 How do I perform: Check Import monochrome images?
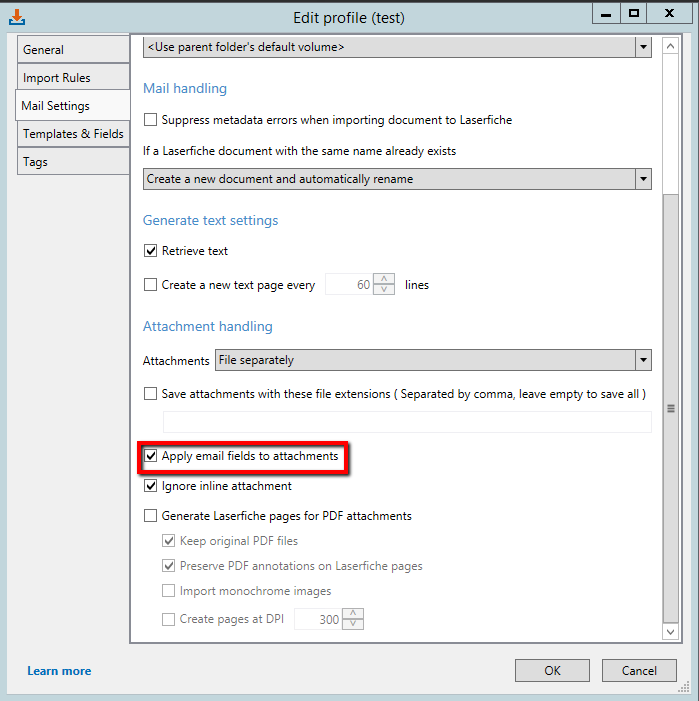click(168, 591)
